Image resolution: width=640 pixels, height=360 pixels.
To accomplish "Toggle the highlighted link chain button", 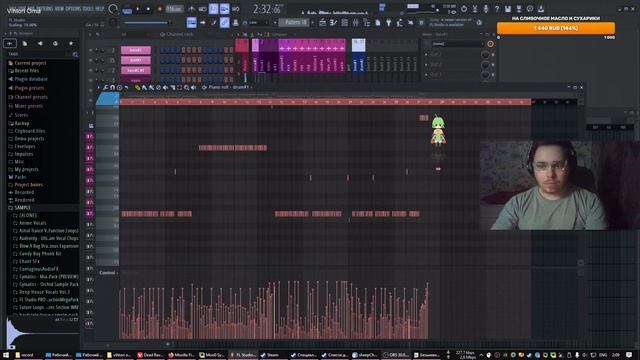I will (x=224, y=22).
